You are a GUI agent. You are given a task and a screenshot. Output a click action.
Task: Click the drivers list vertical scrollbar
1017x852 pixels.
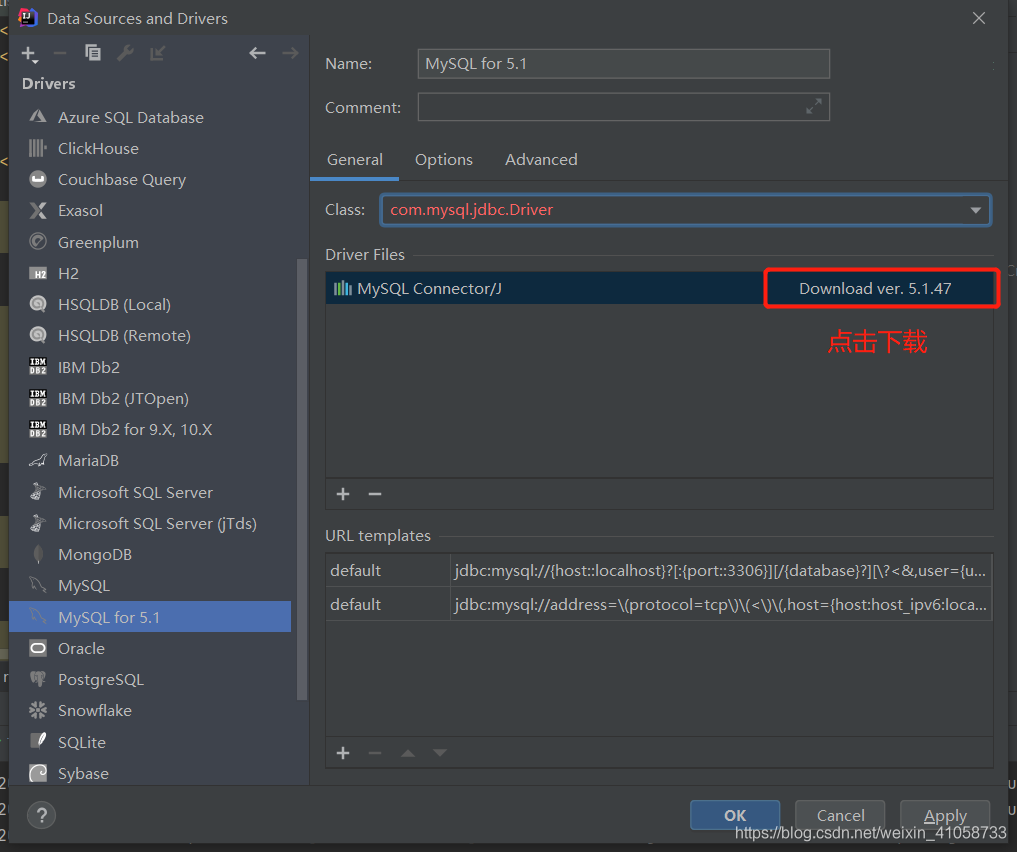302,480
